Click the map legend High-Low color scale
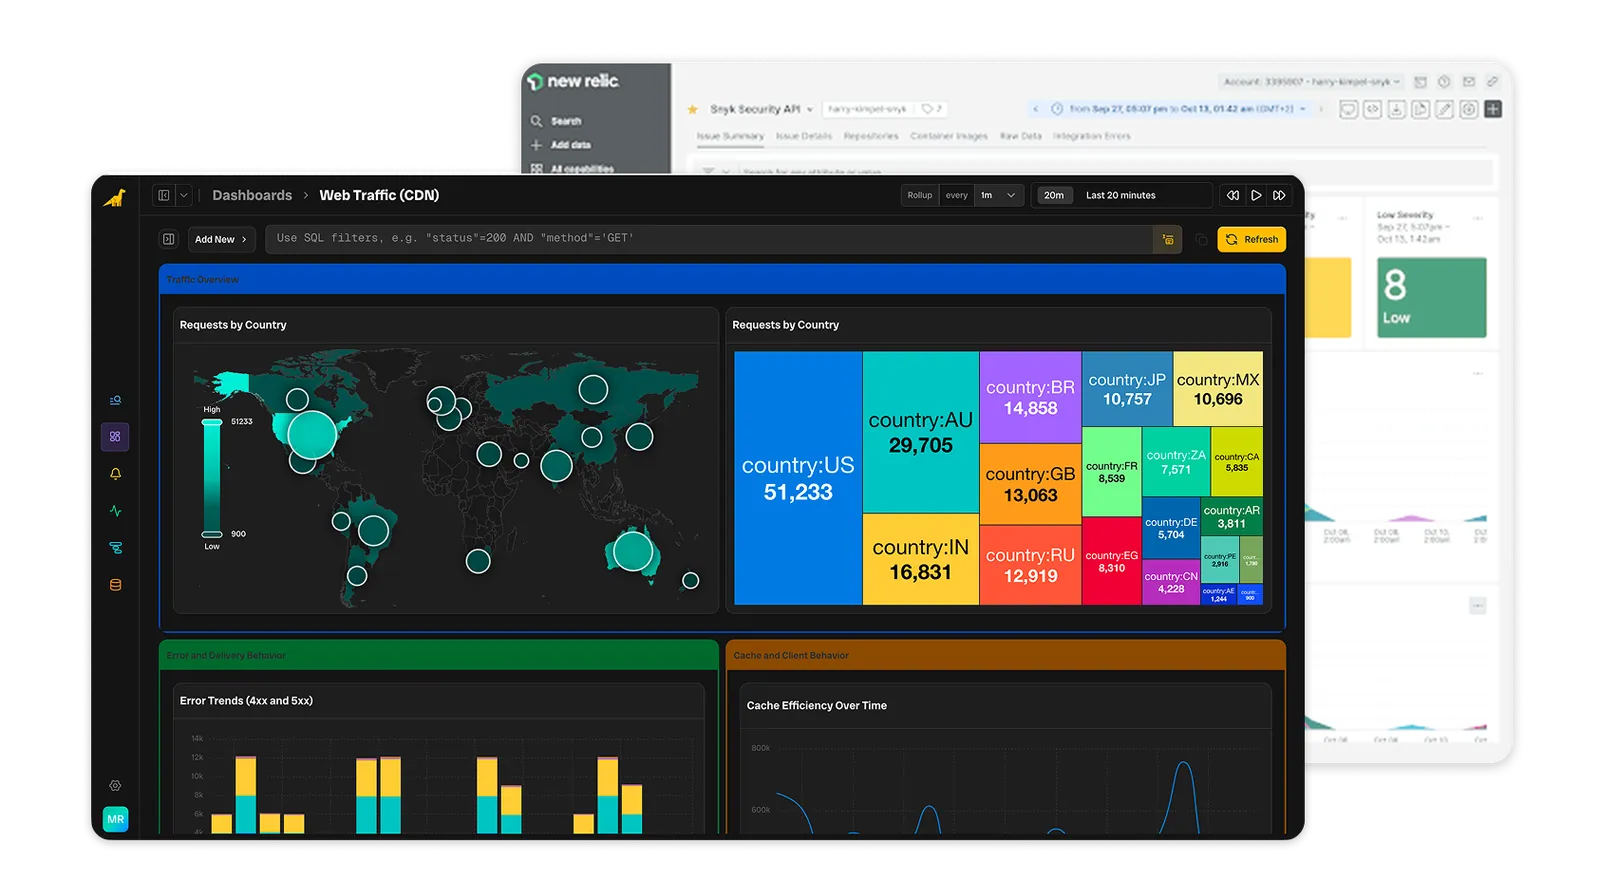1600x896 pixels. point(212,478)
